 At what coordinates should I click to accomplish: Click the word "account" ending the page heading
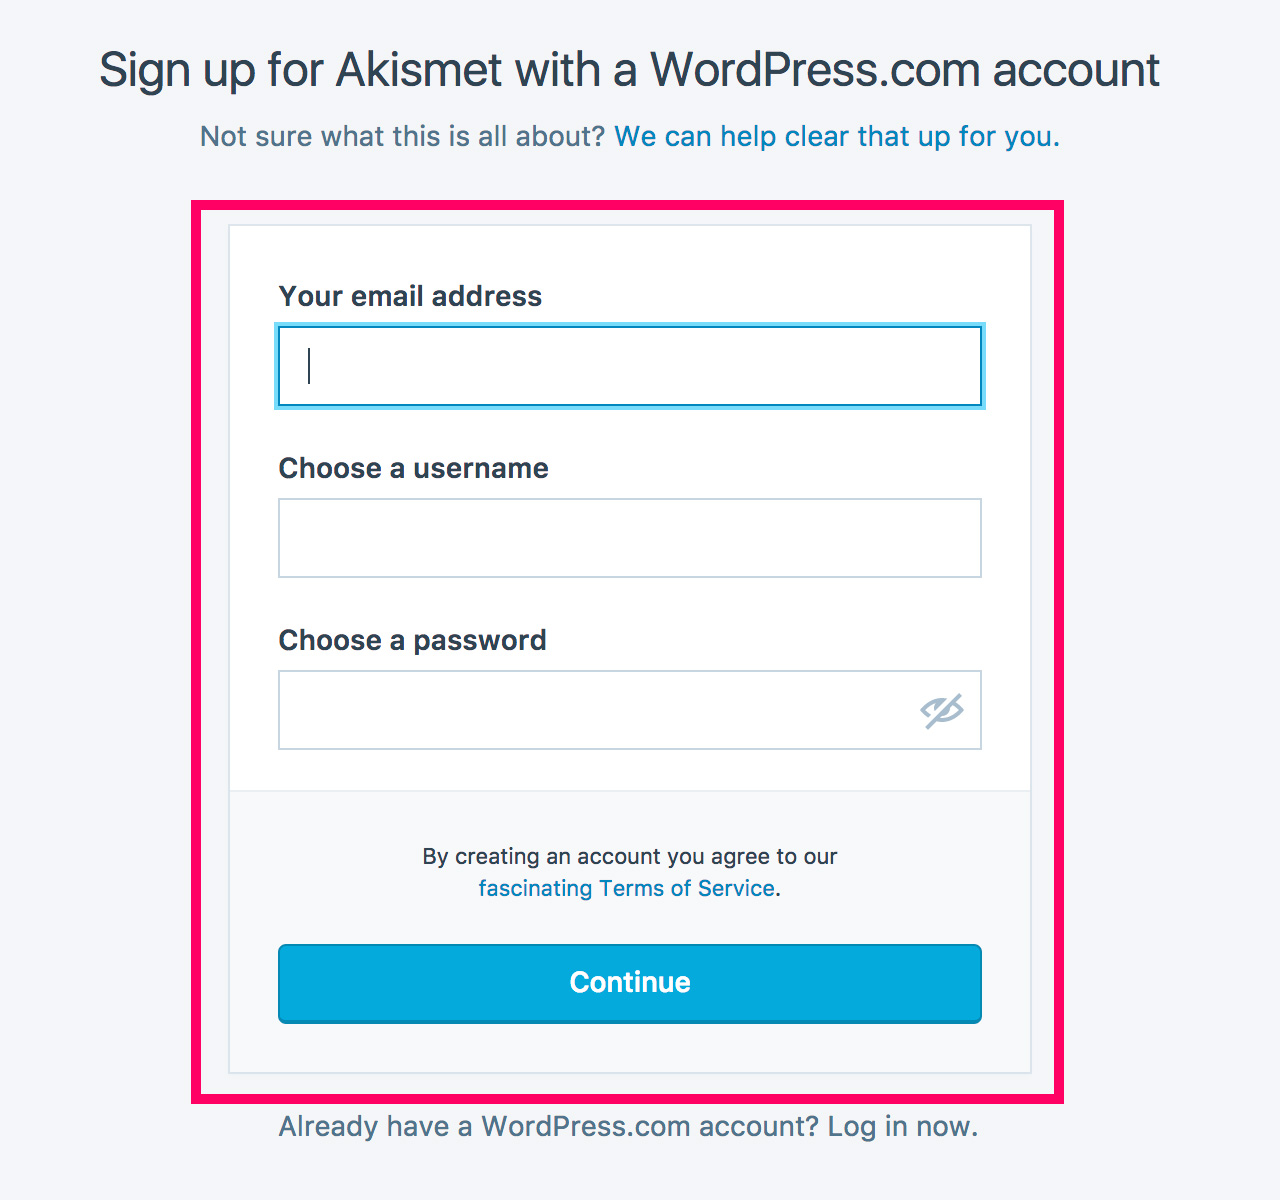1076,70
